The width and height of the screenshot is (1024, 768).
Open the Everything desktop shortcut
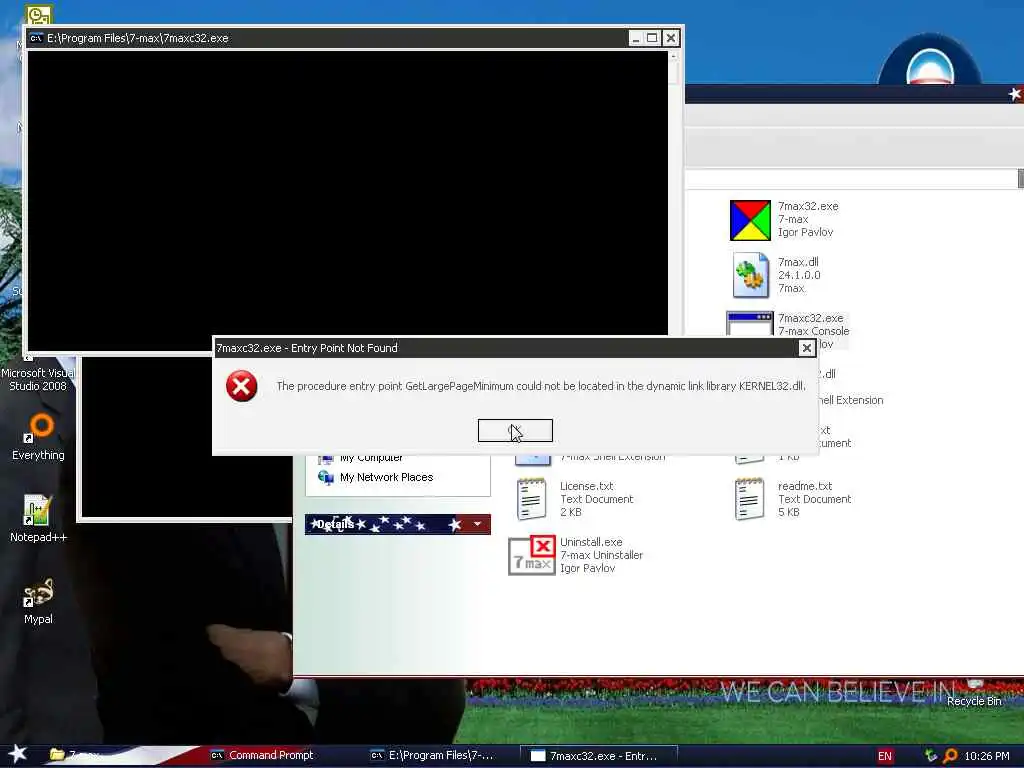pyautogui.click(x=38, y=437)
